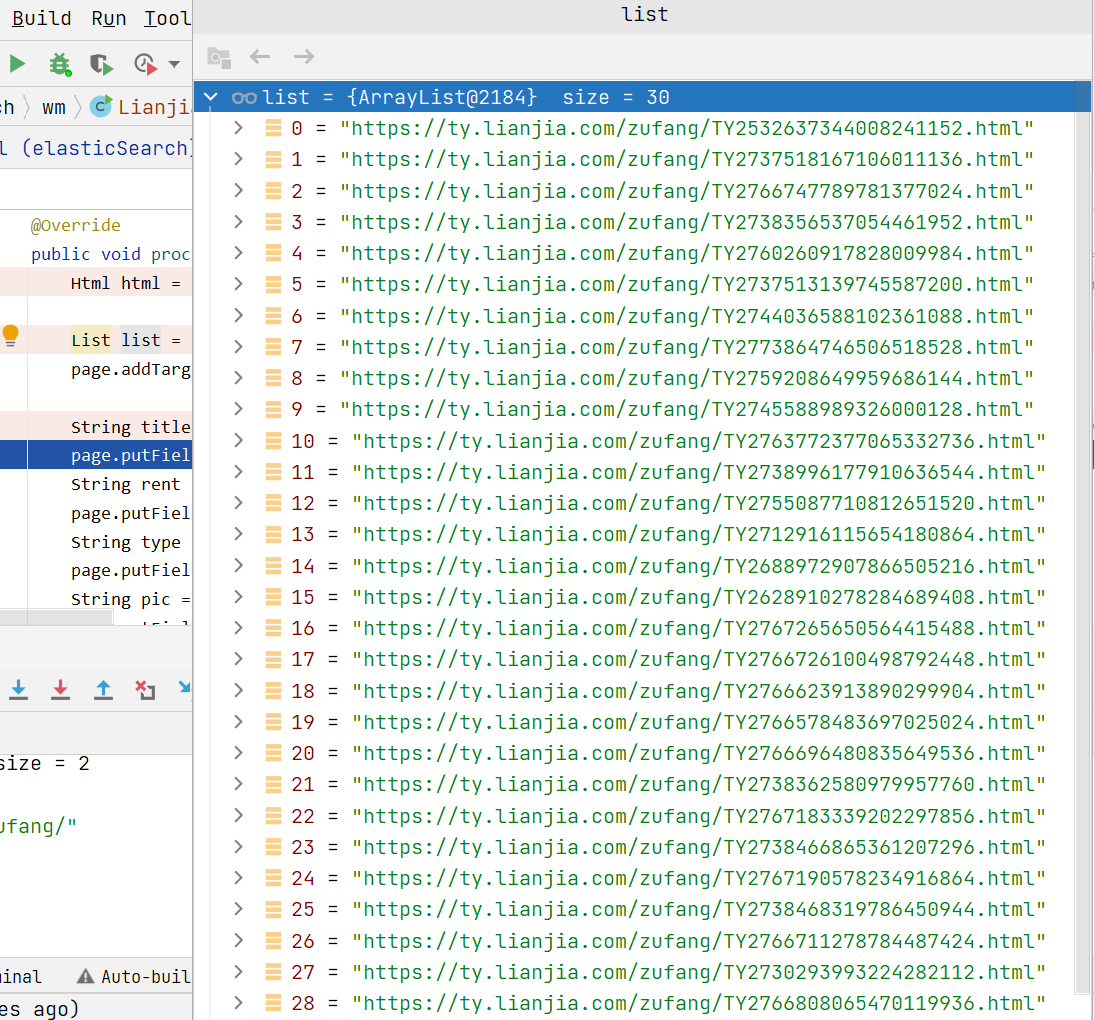Click the wm breadcrumb item
1094x1020 pixels.
[54, 107]
